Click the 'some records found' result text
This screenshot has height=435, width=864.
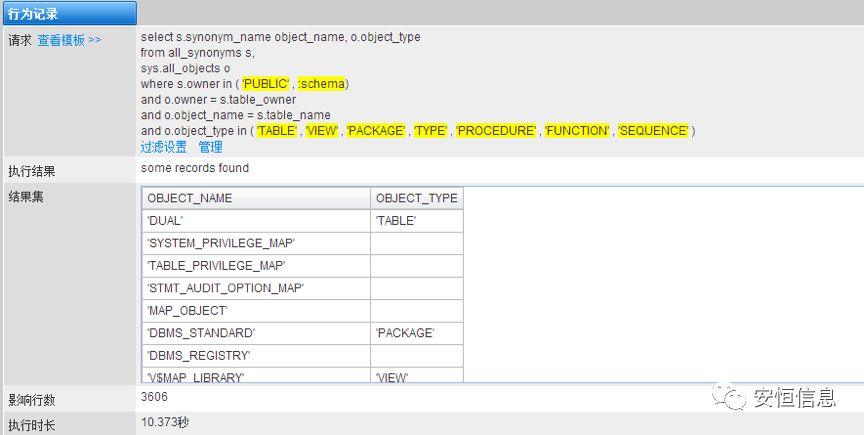click(195, 168)
